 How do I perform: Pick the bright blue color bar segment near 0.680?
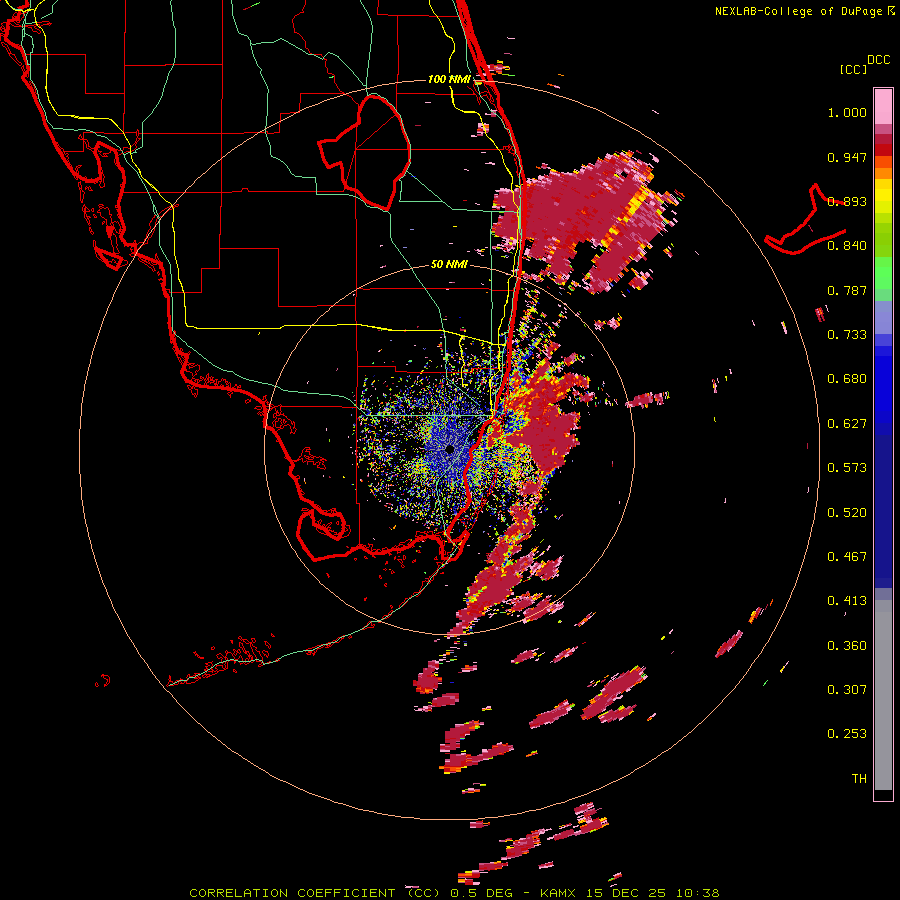pyautogui.click(x=883, y=385)
